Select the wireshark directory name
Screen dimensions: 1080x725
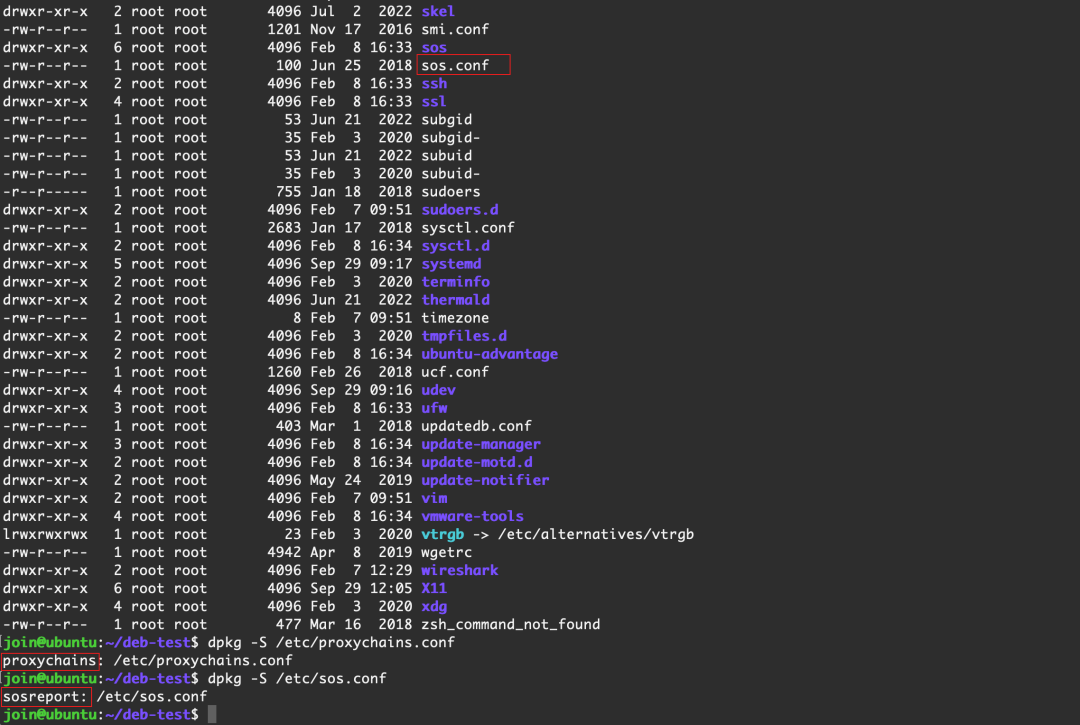pos(459,570)
